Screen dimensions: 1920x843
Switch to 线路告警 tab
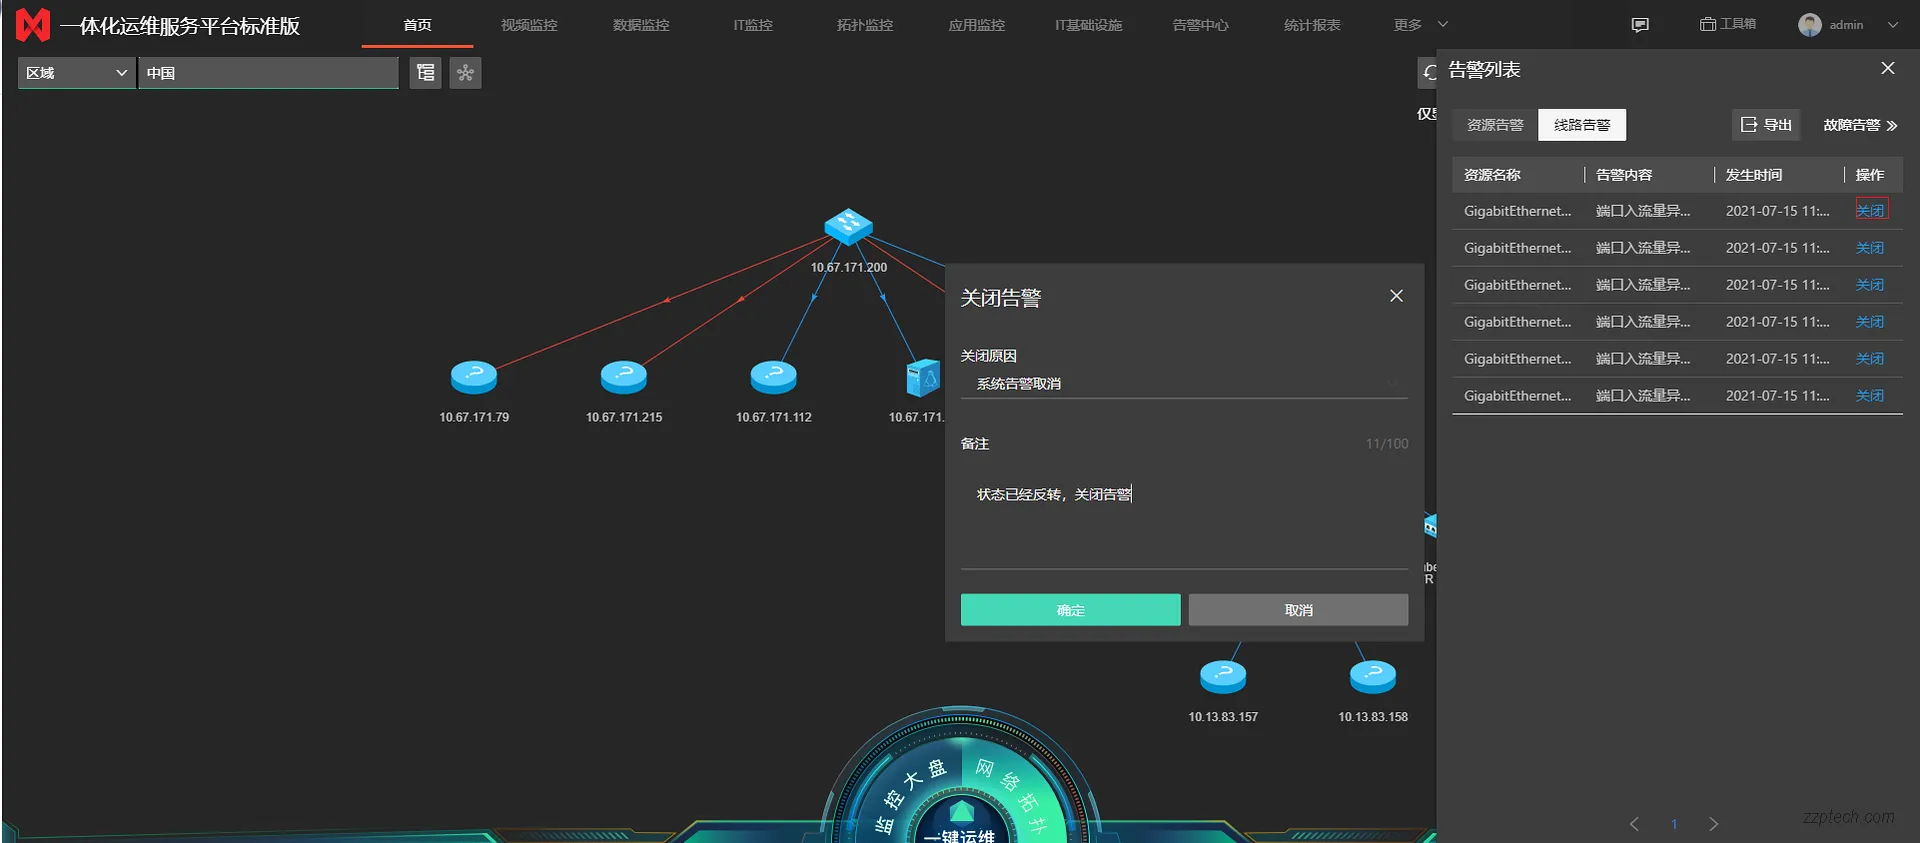1582,125
